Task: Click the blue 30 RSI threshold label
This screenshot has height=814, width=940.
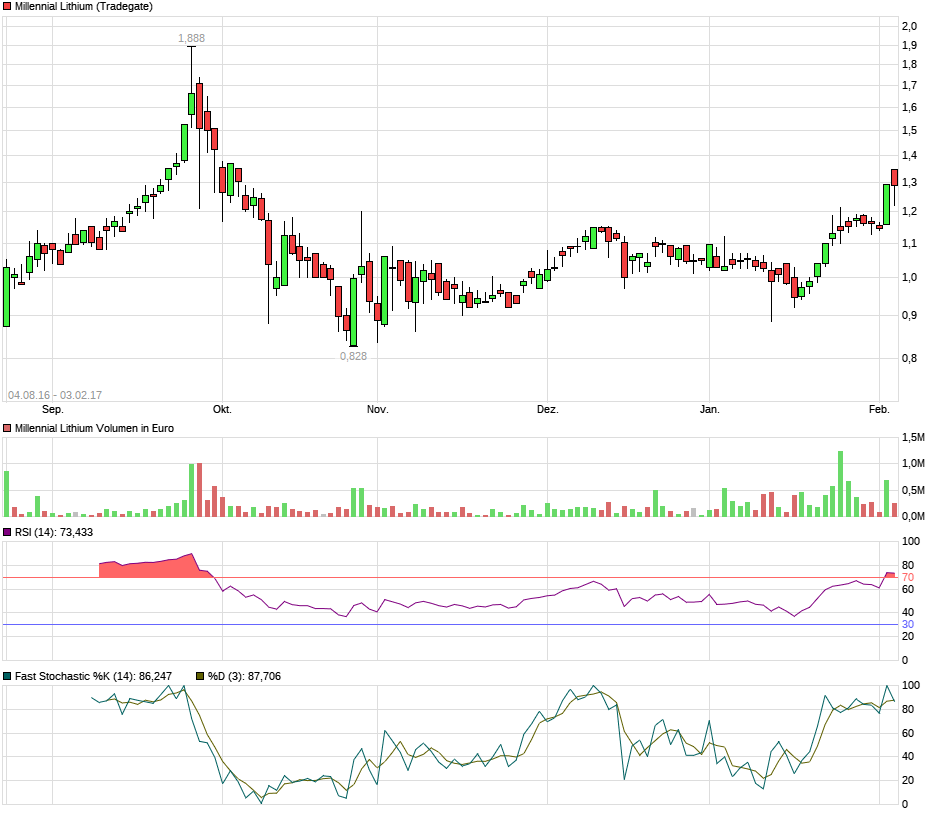Action: [907, 625]
